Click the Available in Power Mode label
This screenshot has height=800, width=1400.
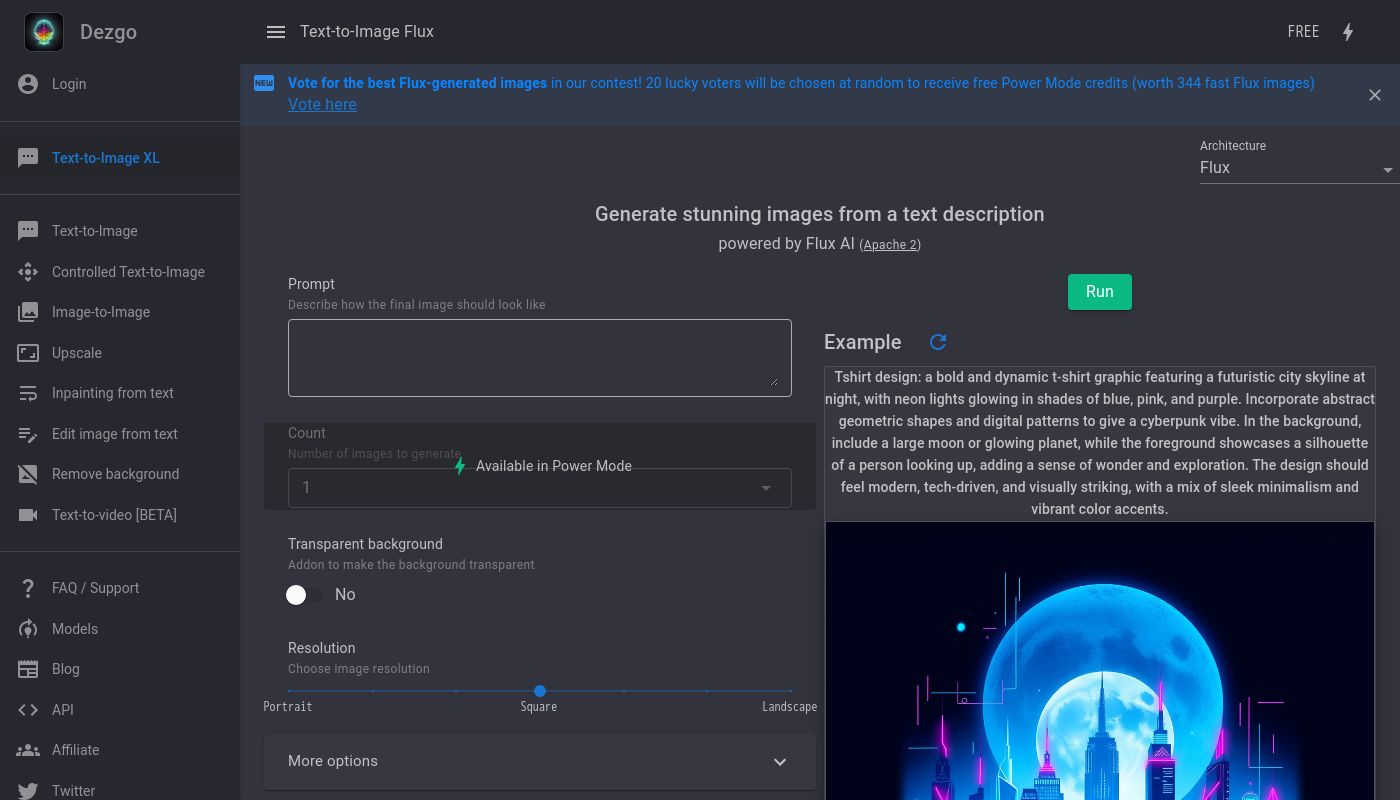(554, 466)
